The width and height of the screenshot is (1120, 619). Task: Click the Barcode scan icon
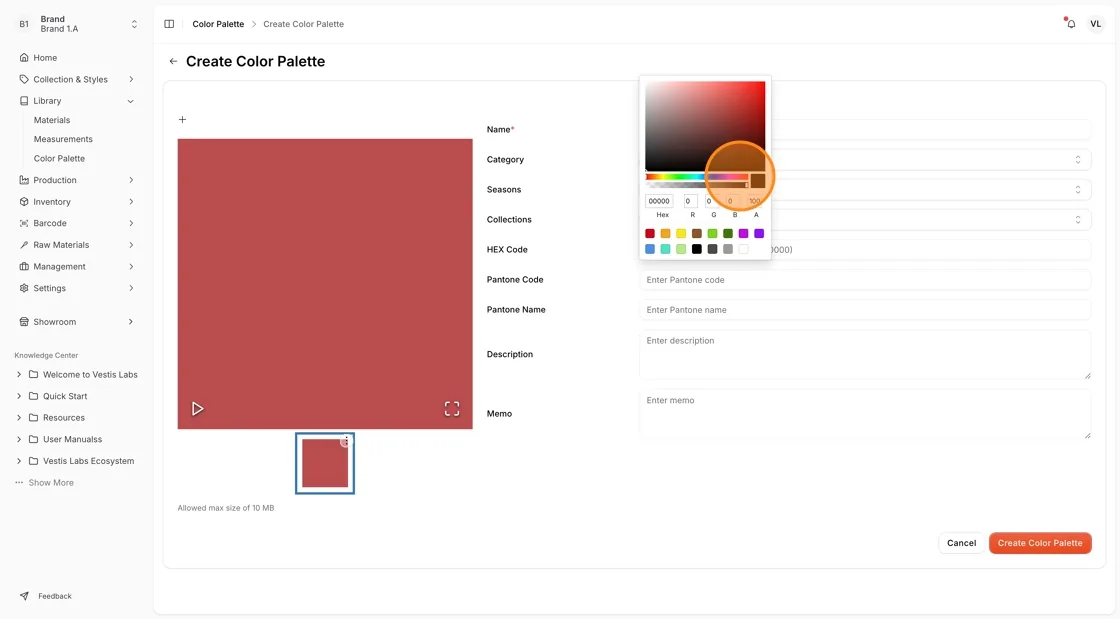pos(24,223)
